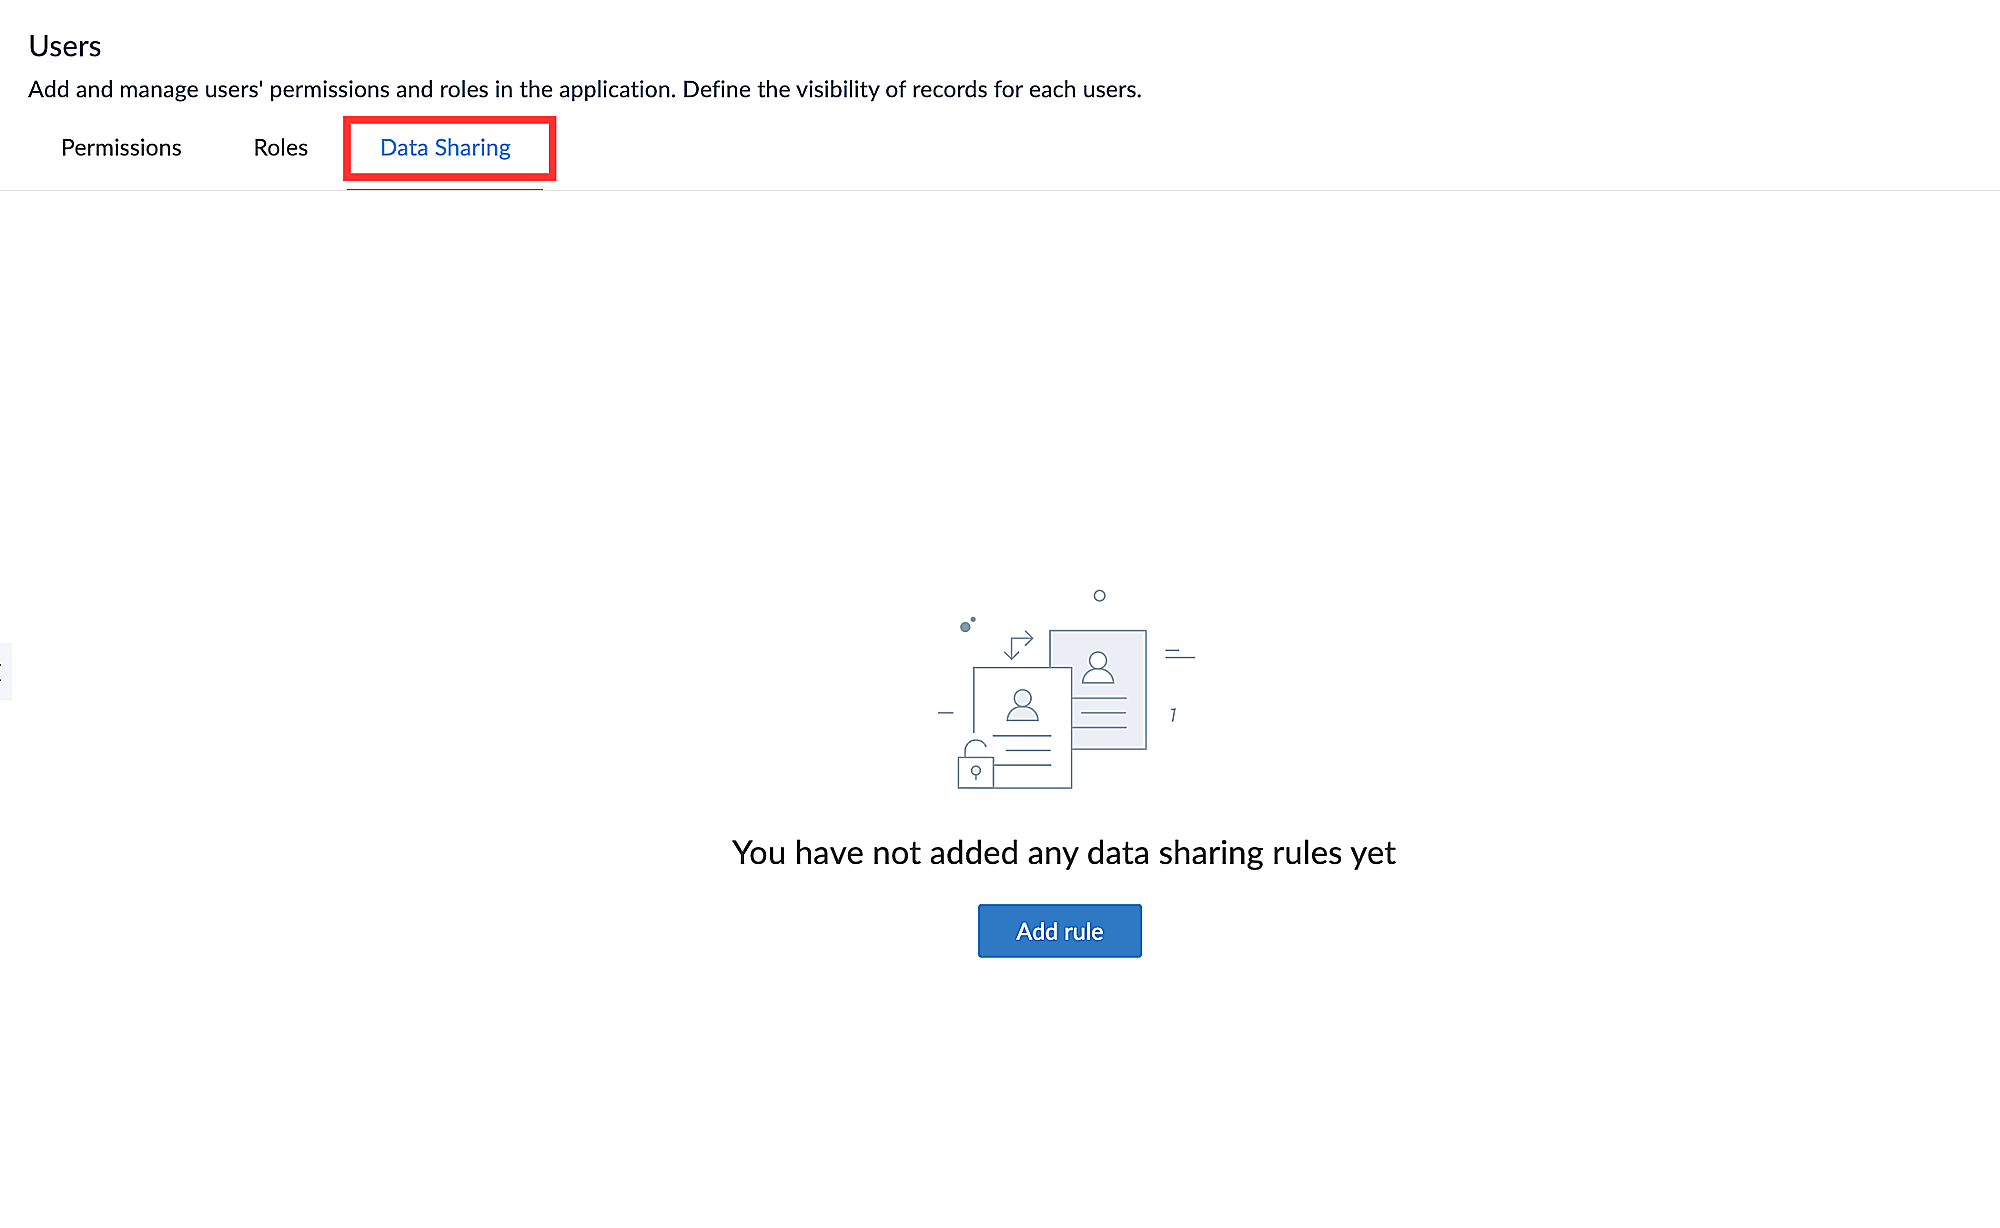Click the person avatar on rear card

pyautogui.click(x=1098, y=667)
